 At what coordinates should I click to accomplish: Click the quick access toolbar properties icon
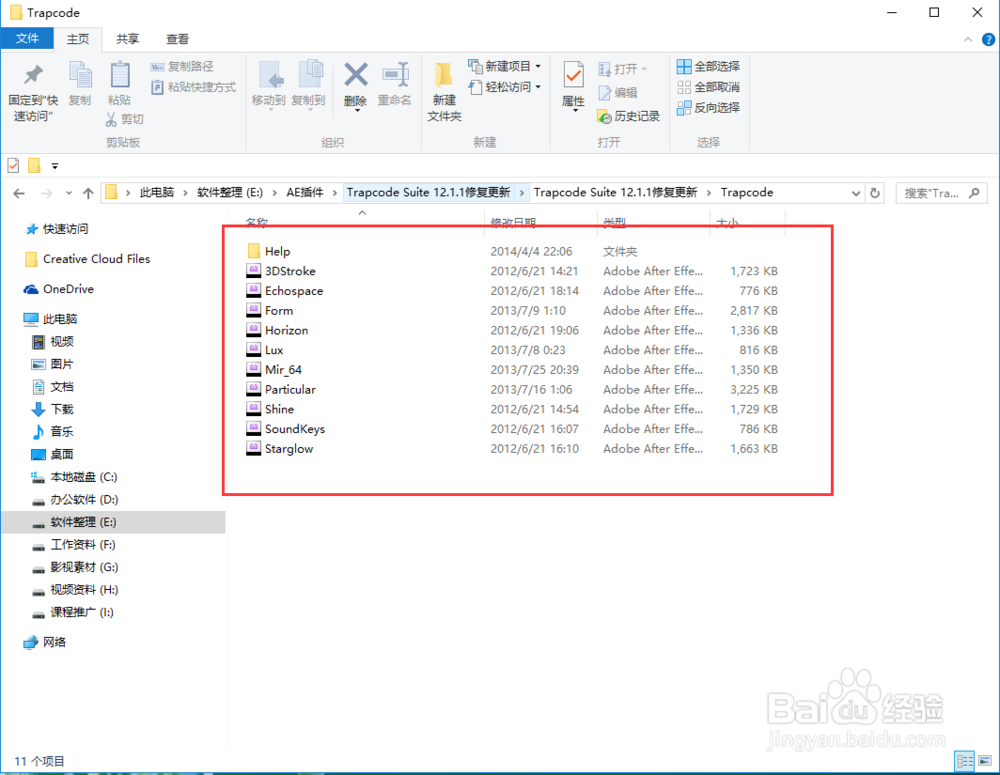point(13,166)
